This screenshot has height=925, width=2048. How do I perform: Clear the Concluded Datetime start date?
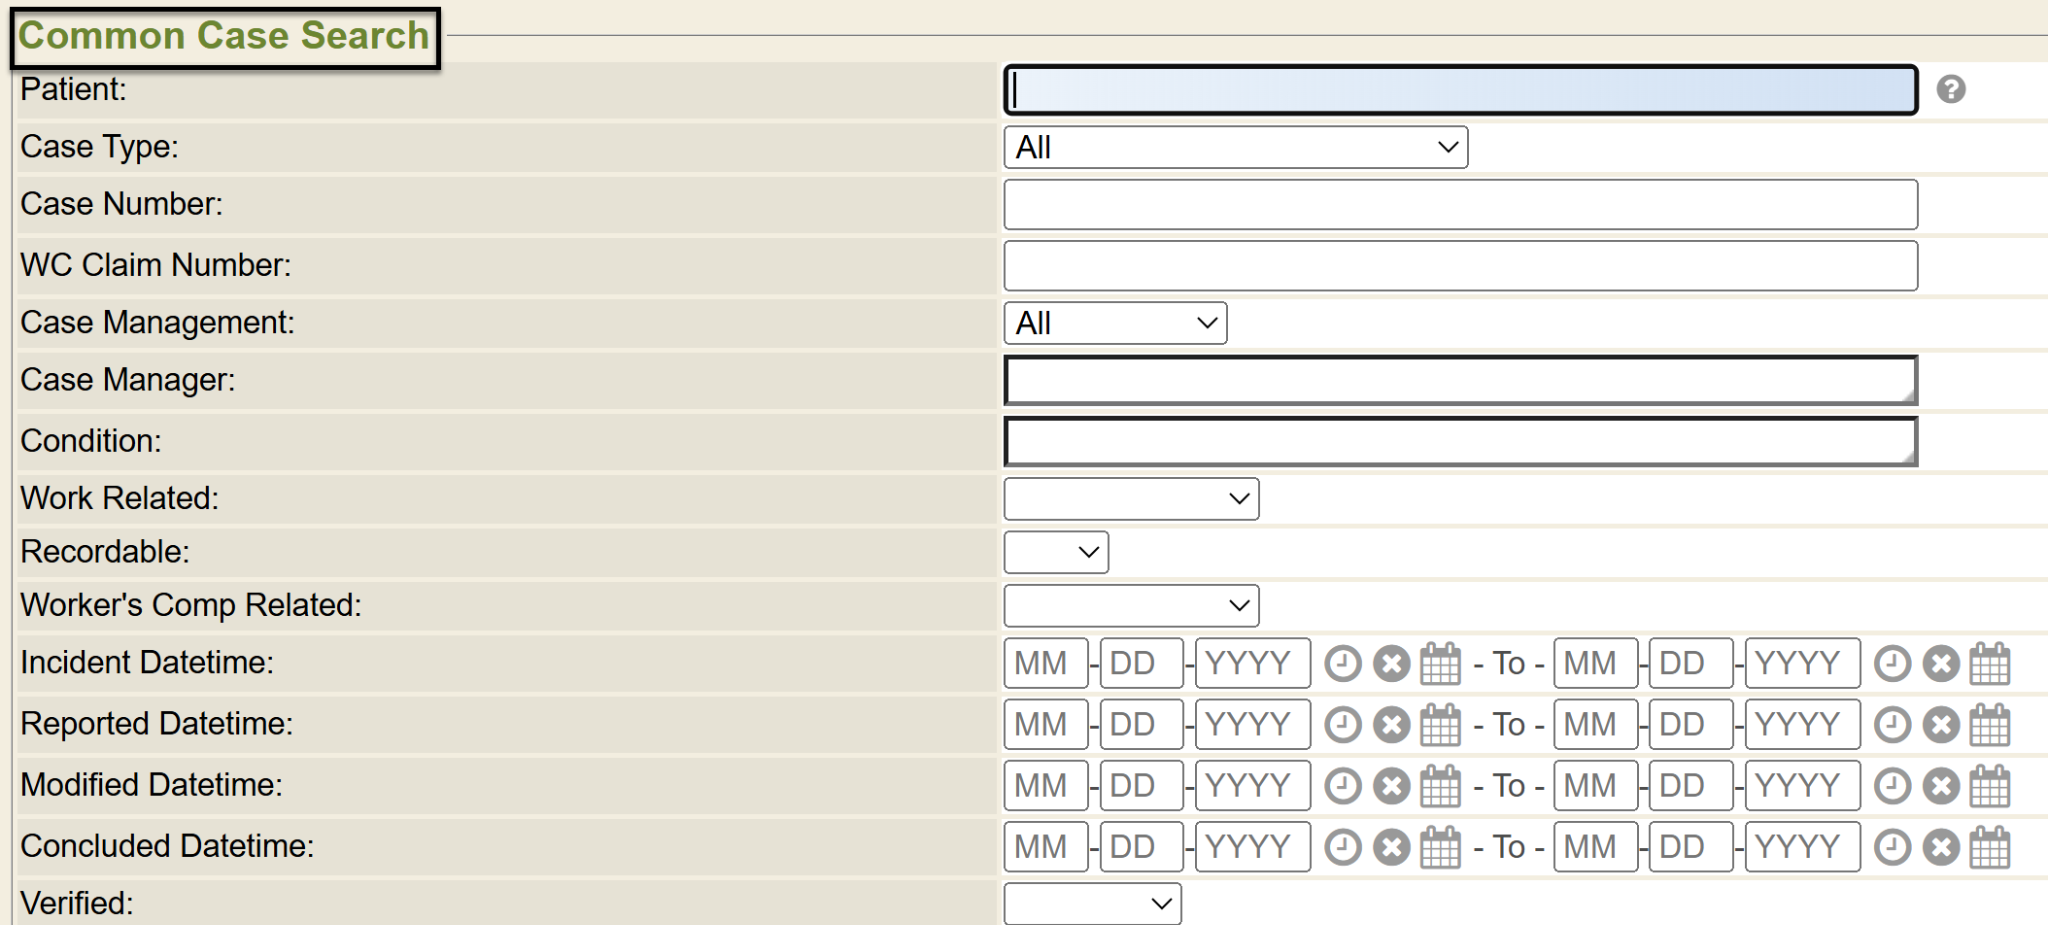point(1391,848)
